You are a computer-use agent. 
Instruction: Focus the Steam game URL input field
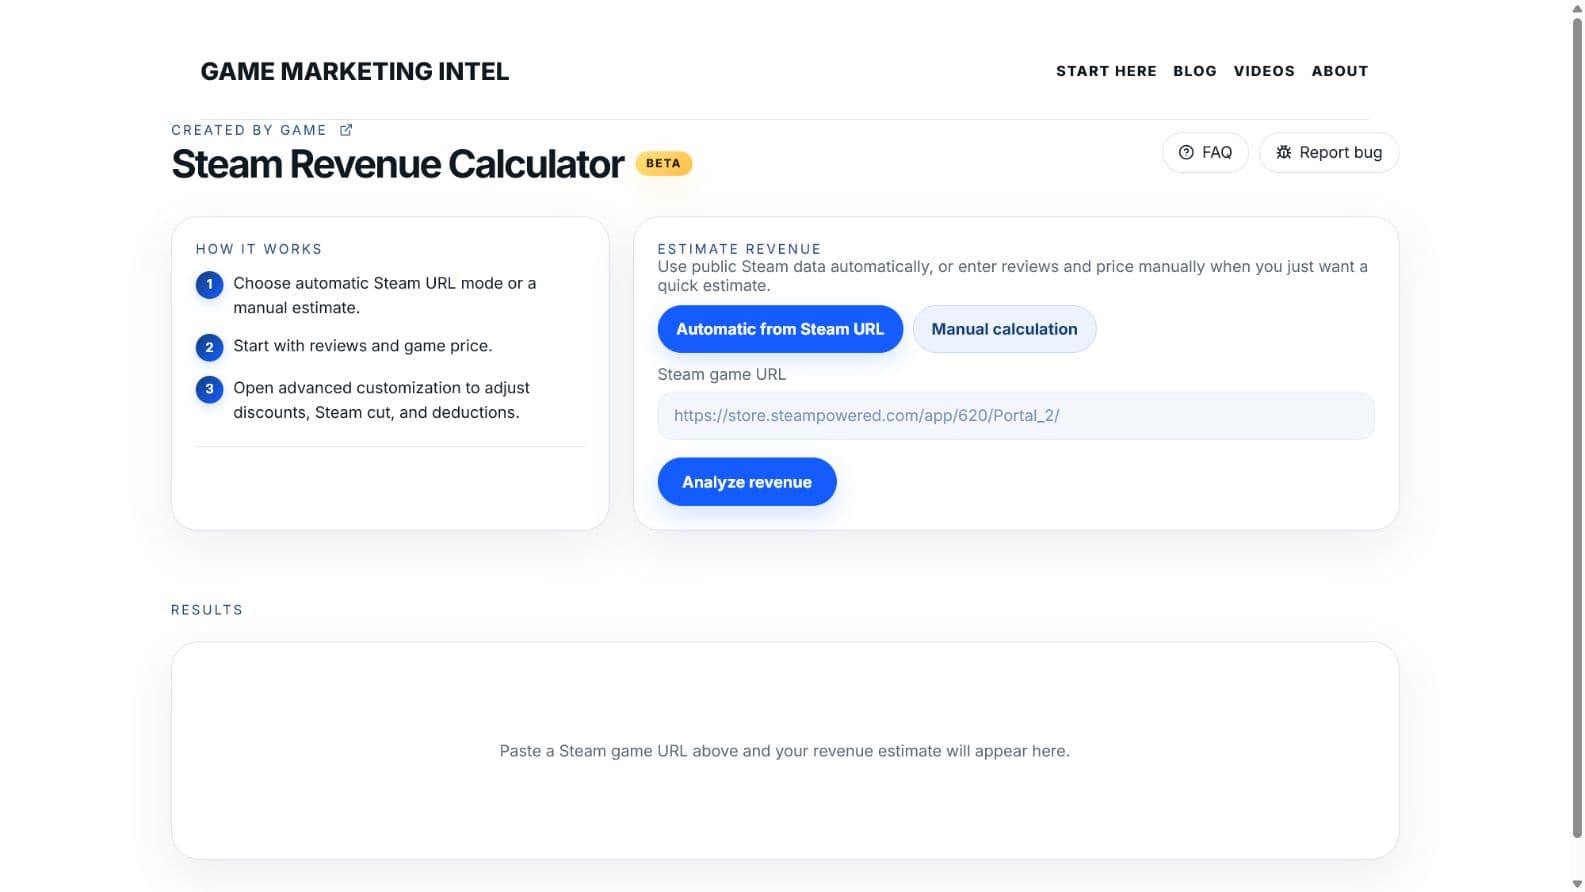[x=1016, y=416]
